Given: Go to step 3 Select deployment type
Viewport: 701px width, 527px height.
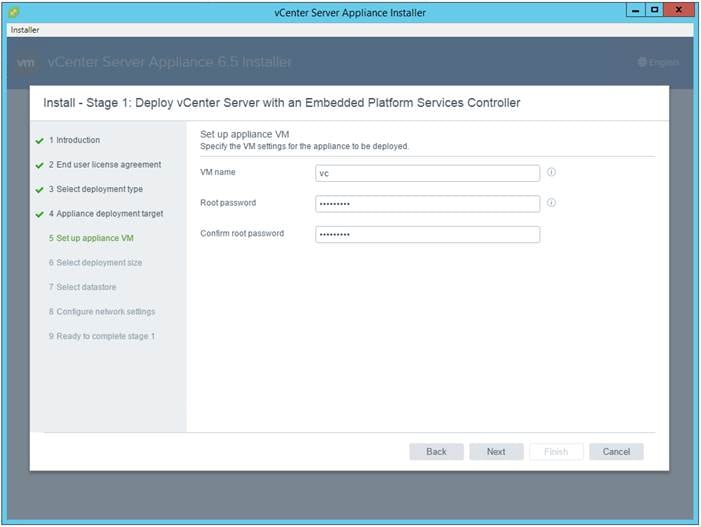Looking at the screenshot, I should pyautogui.click(x=96, y=189).
